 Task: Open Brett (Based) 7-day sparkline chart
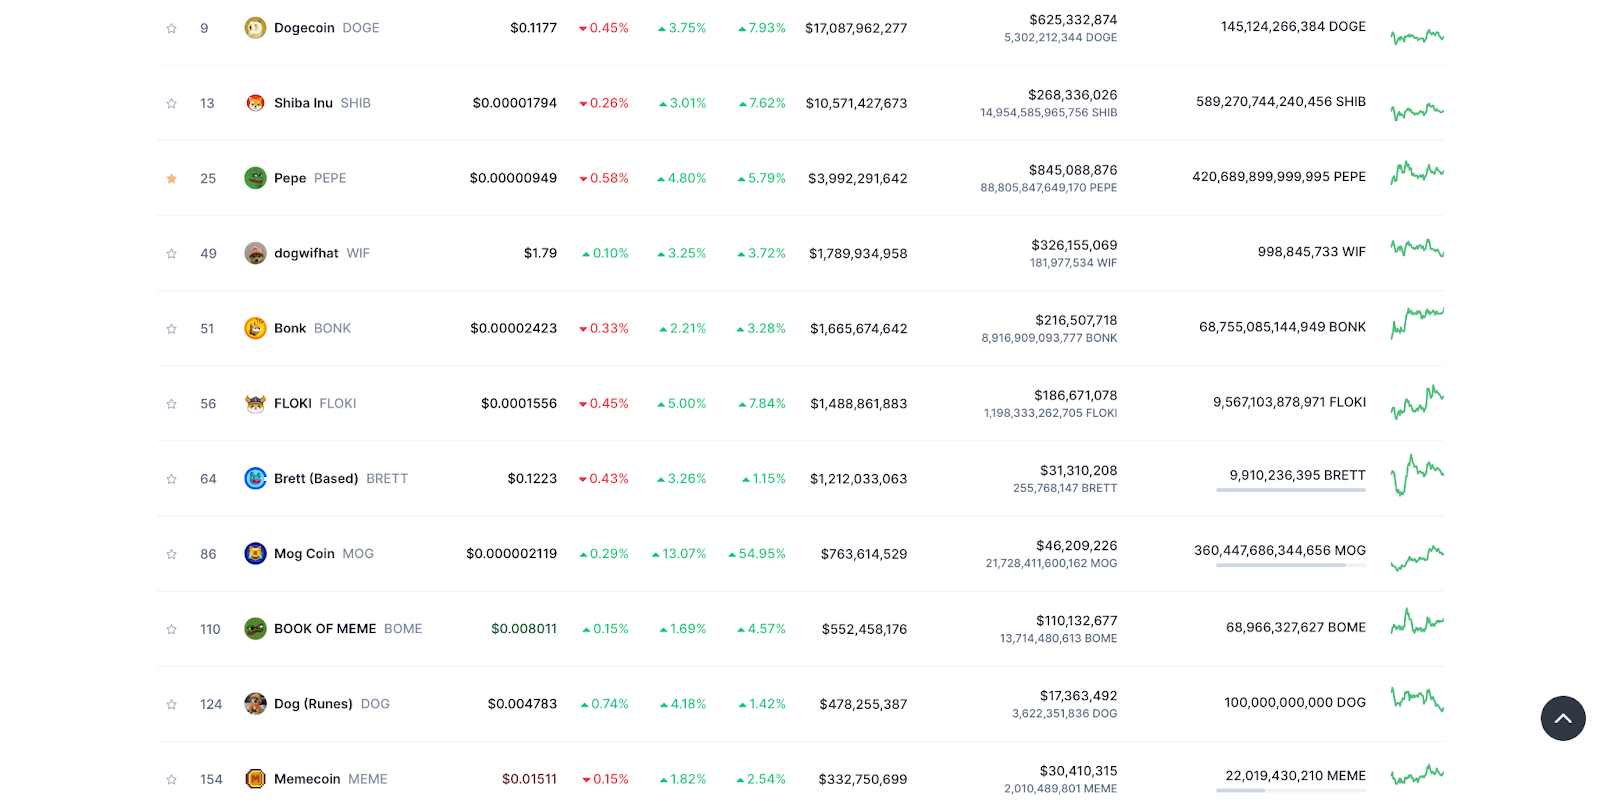point(1417,475)
